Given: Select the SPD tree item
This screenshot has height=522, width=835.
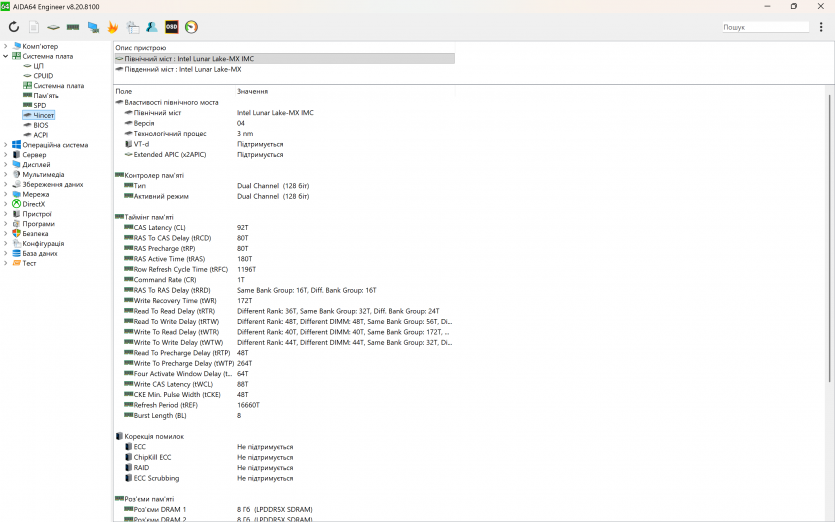Looking at the screenshot, I should point(39,105).
